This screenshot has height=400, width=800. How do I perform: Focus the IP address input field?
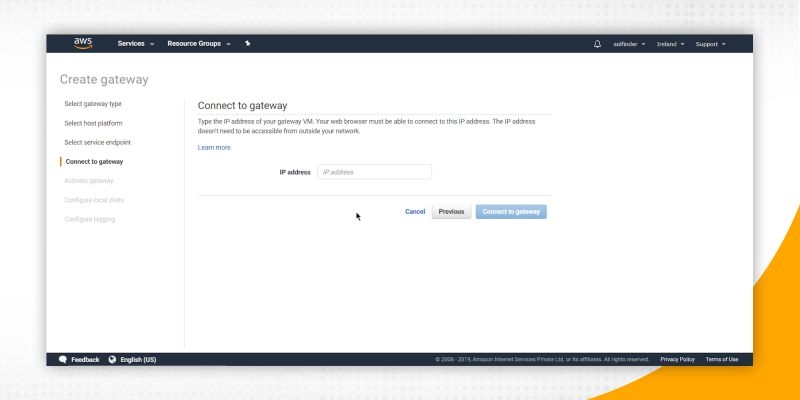click(x=374, y=172)
